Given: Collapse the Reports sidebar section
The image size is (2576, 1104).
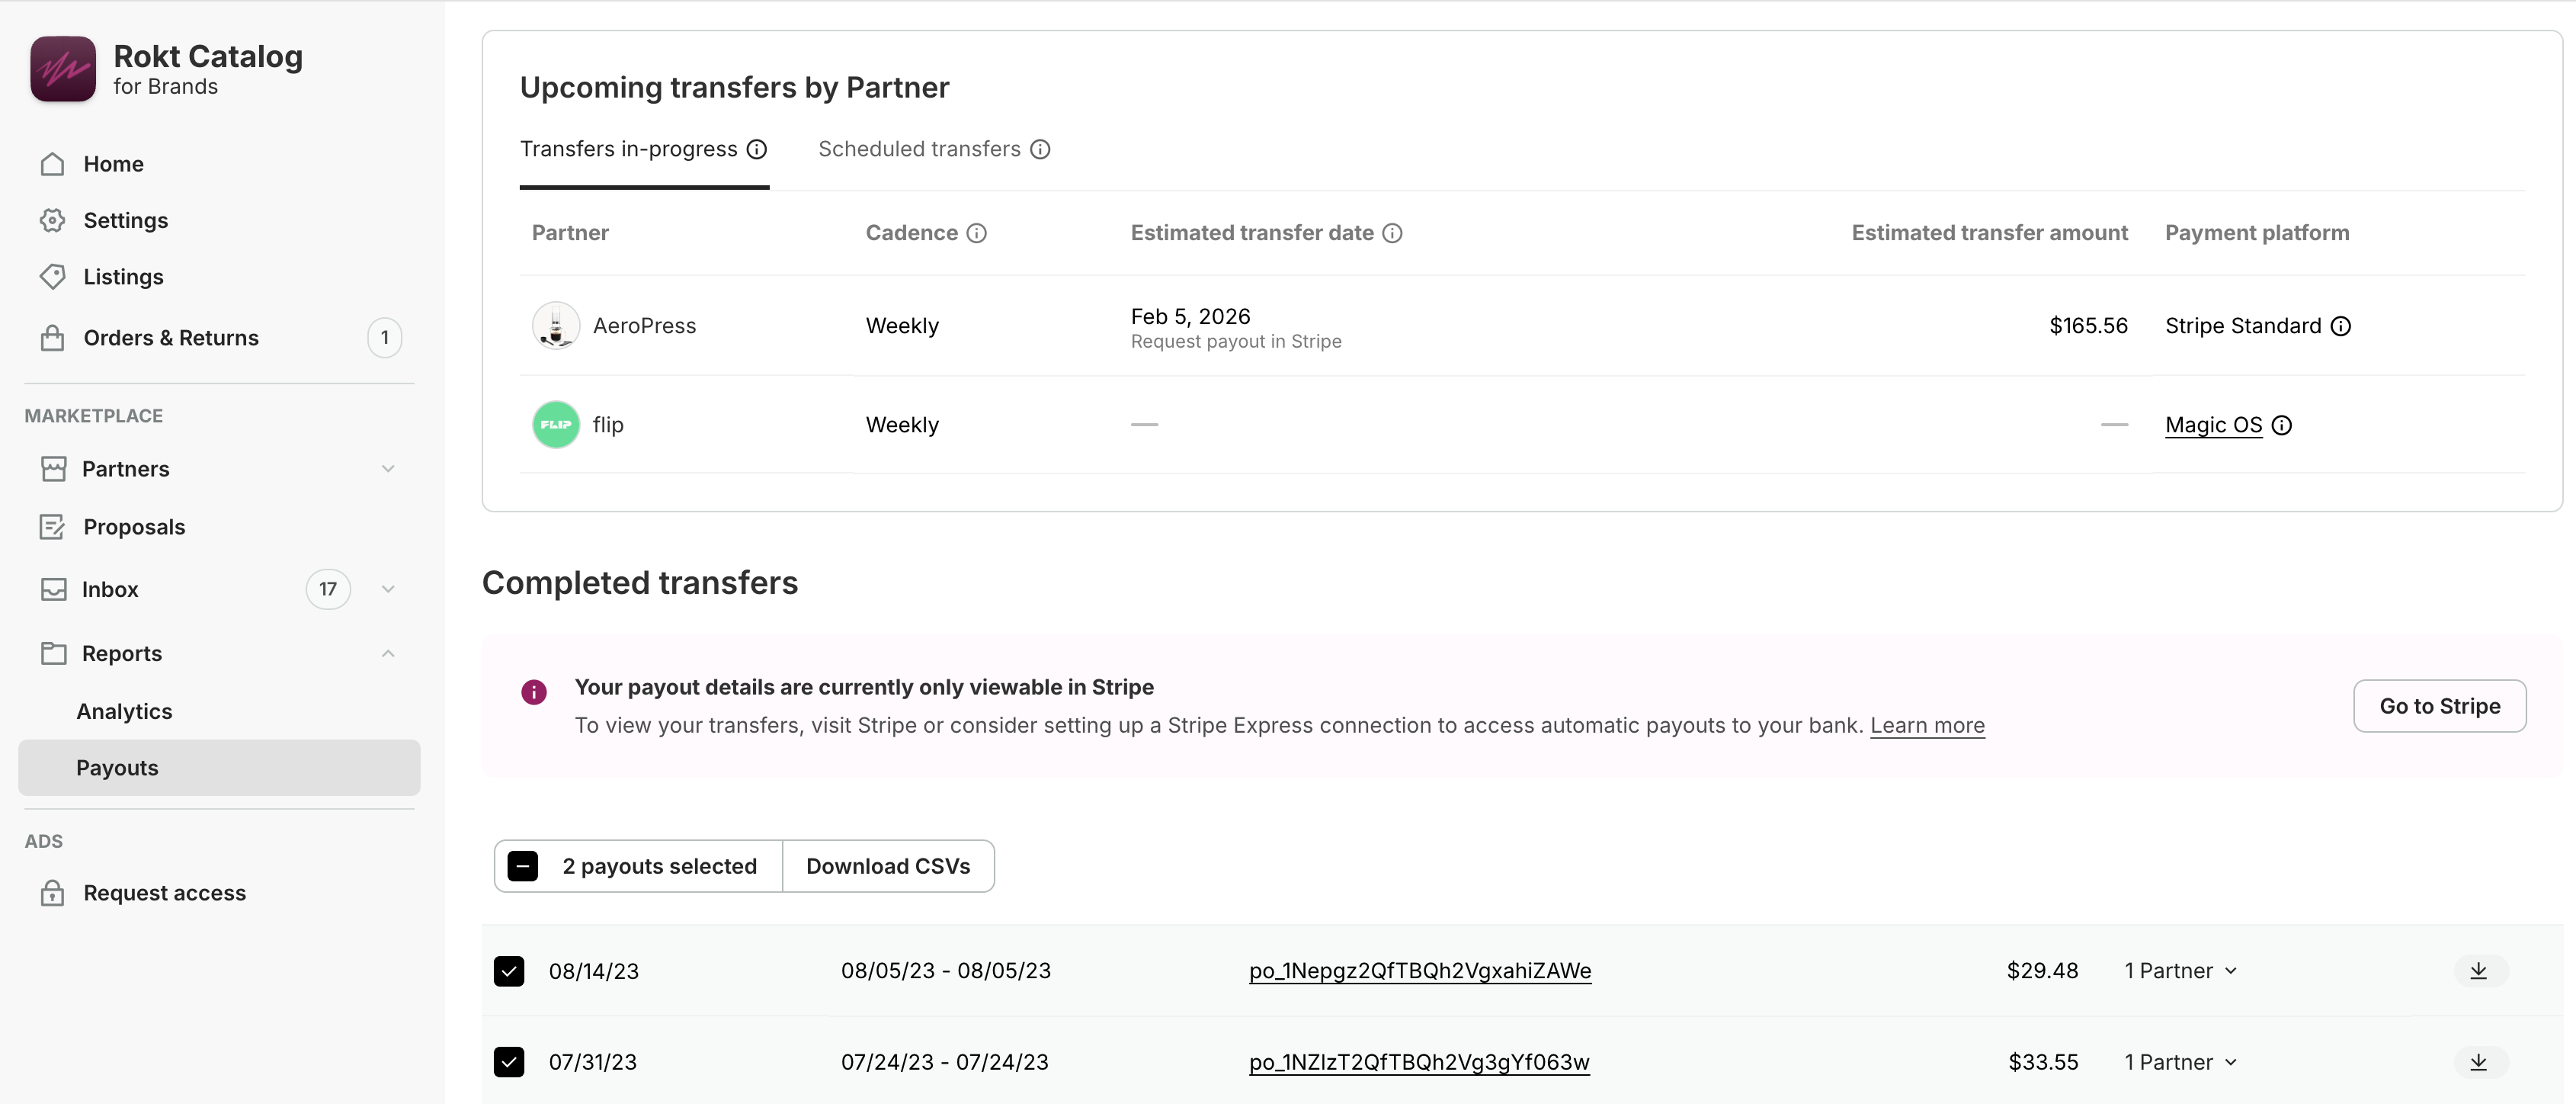Looking at the screenshot, I should click(388, 653).
